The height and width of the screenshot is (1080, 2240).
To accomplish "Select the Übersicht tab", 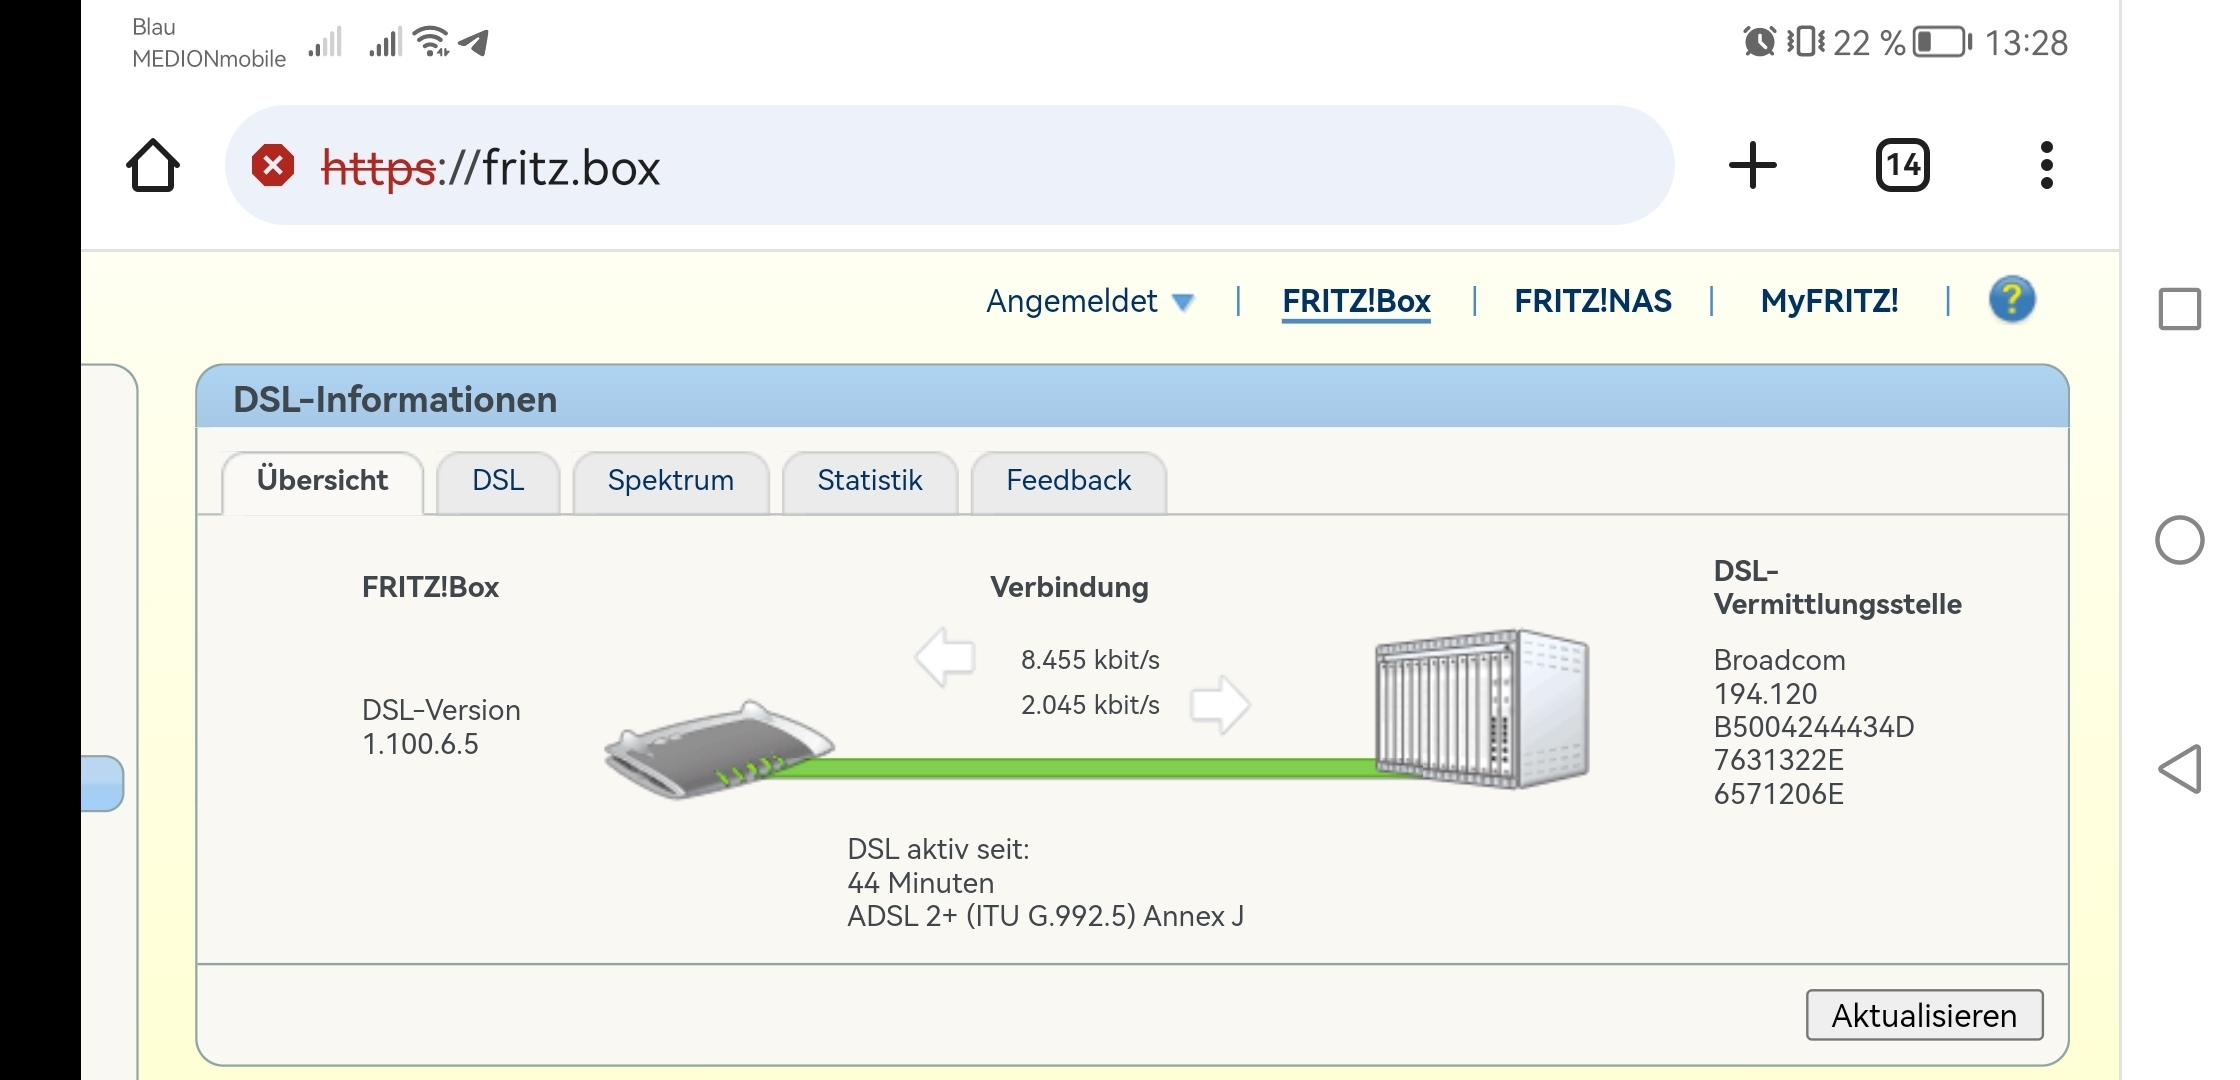I will click(322, 481).
